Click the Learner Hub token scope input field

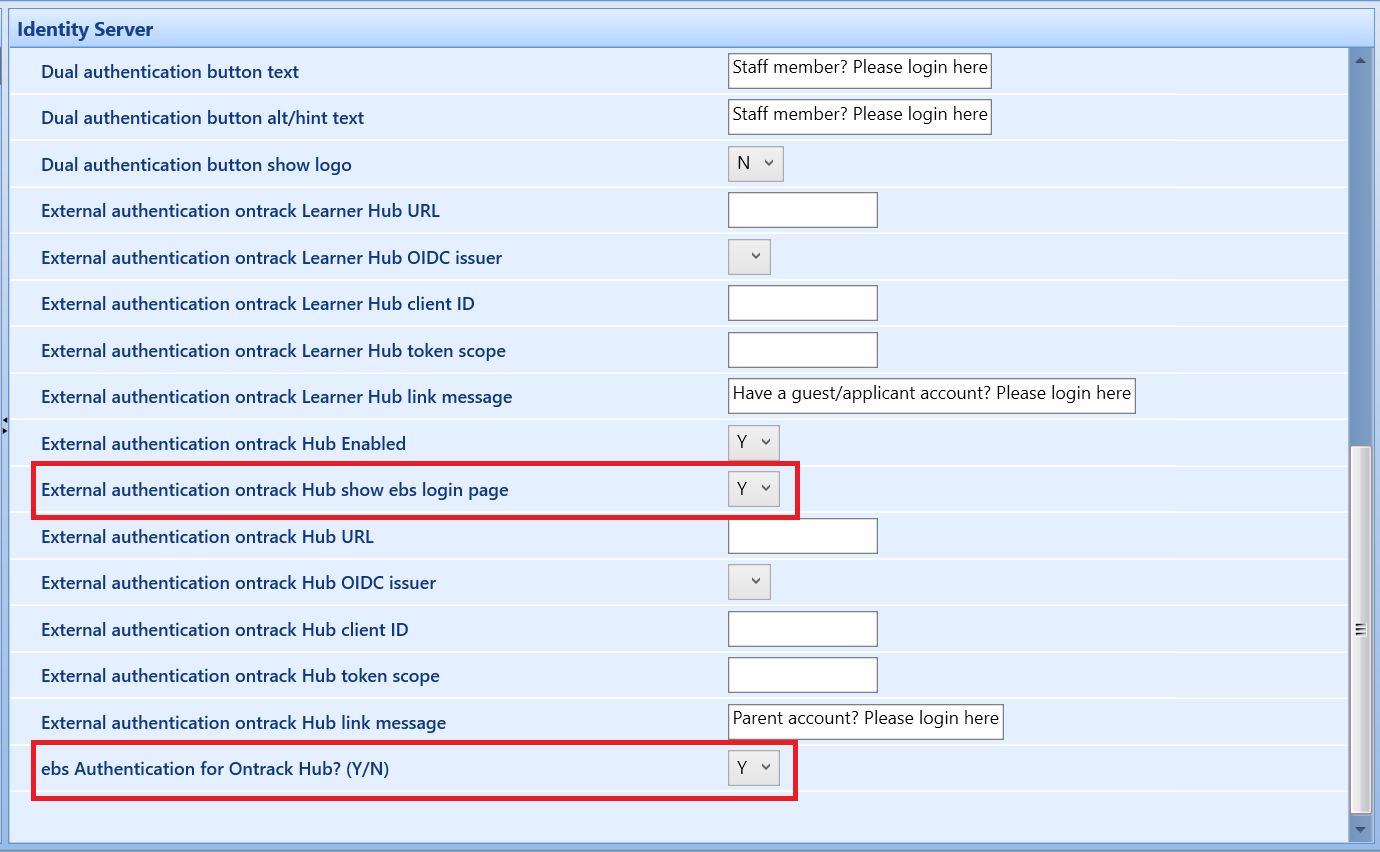[802, 350]
